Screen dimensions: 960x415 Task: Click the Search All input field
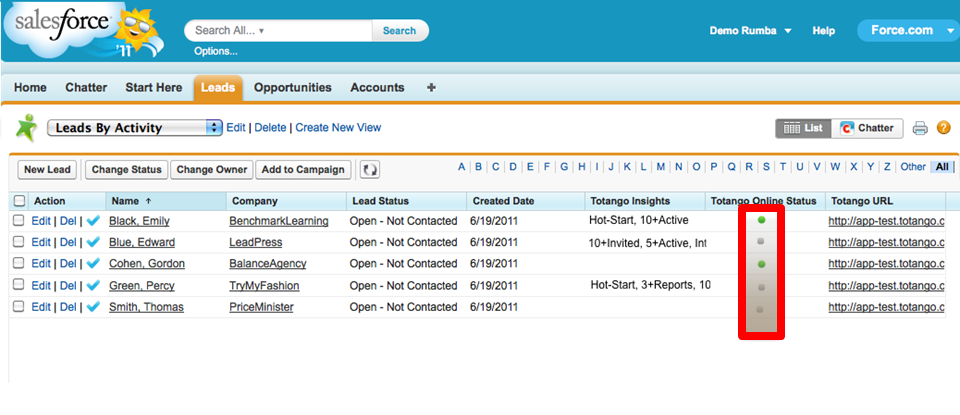pos(279,31)
